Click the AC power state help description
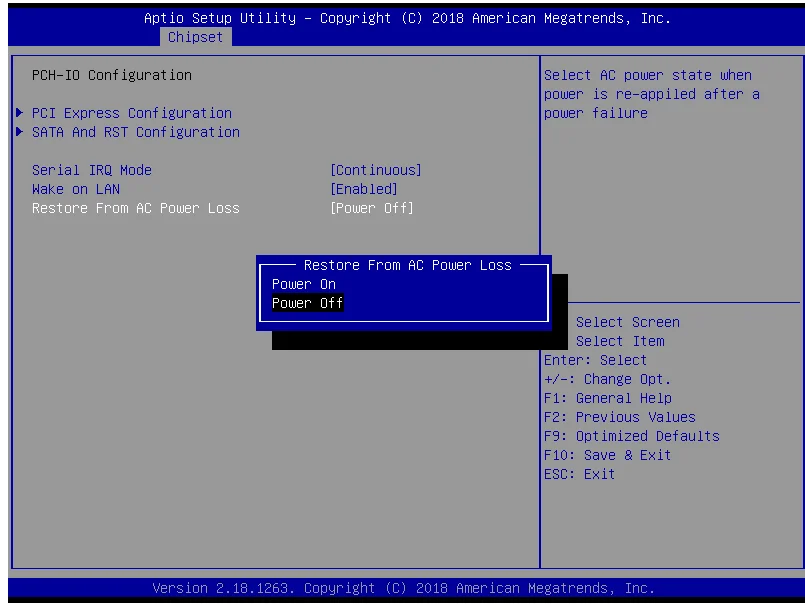The width and height of the screenshot is (805, 604). 652,94
